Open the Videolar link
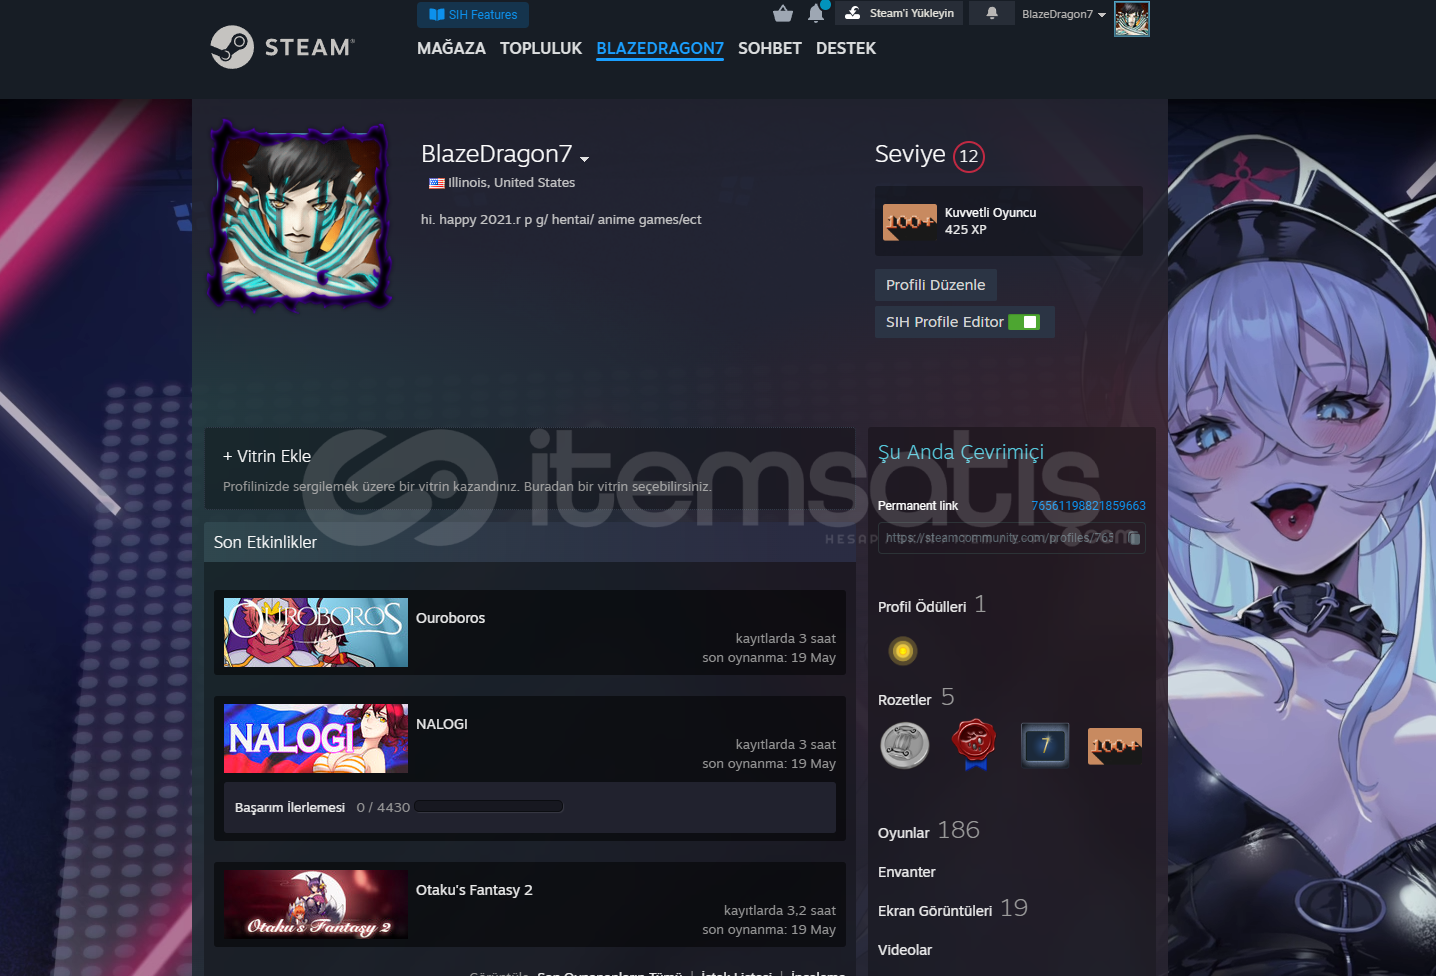Image resolution: width=1436 pixels, height=976 pixels. click(905, 950)
